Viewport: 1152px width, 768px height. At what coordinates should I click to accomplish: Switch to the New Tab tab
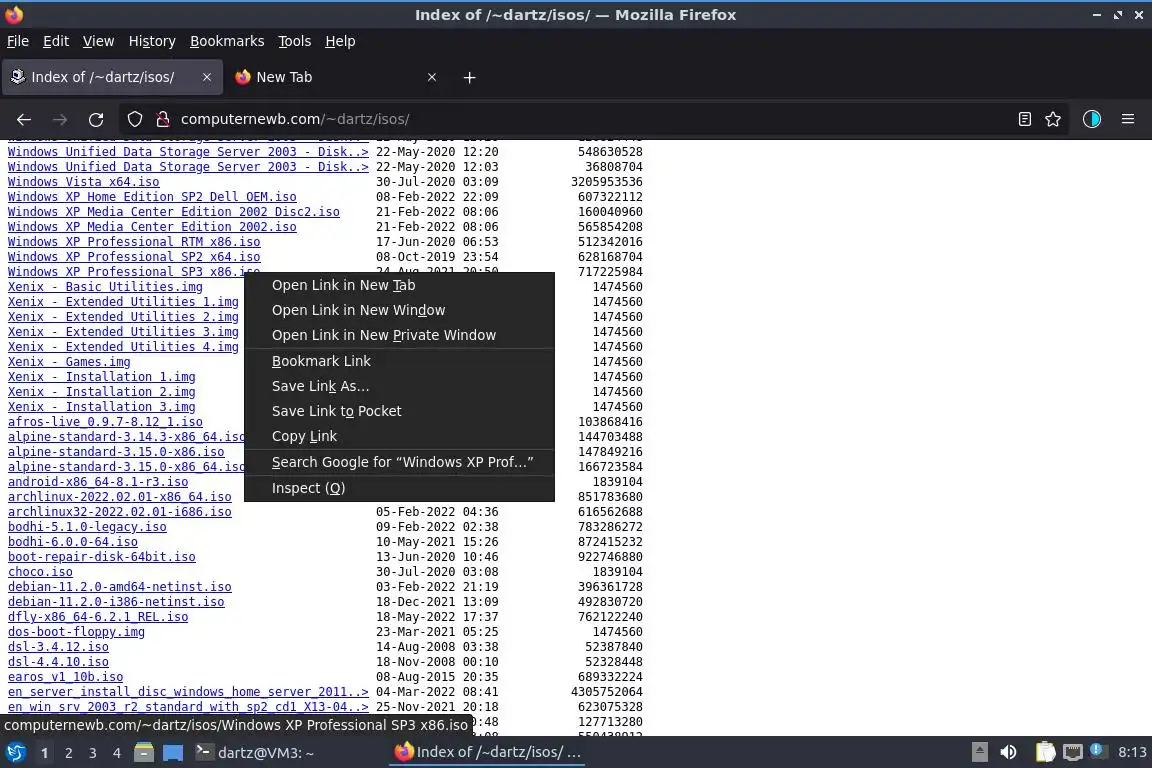coord(335,77)
